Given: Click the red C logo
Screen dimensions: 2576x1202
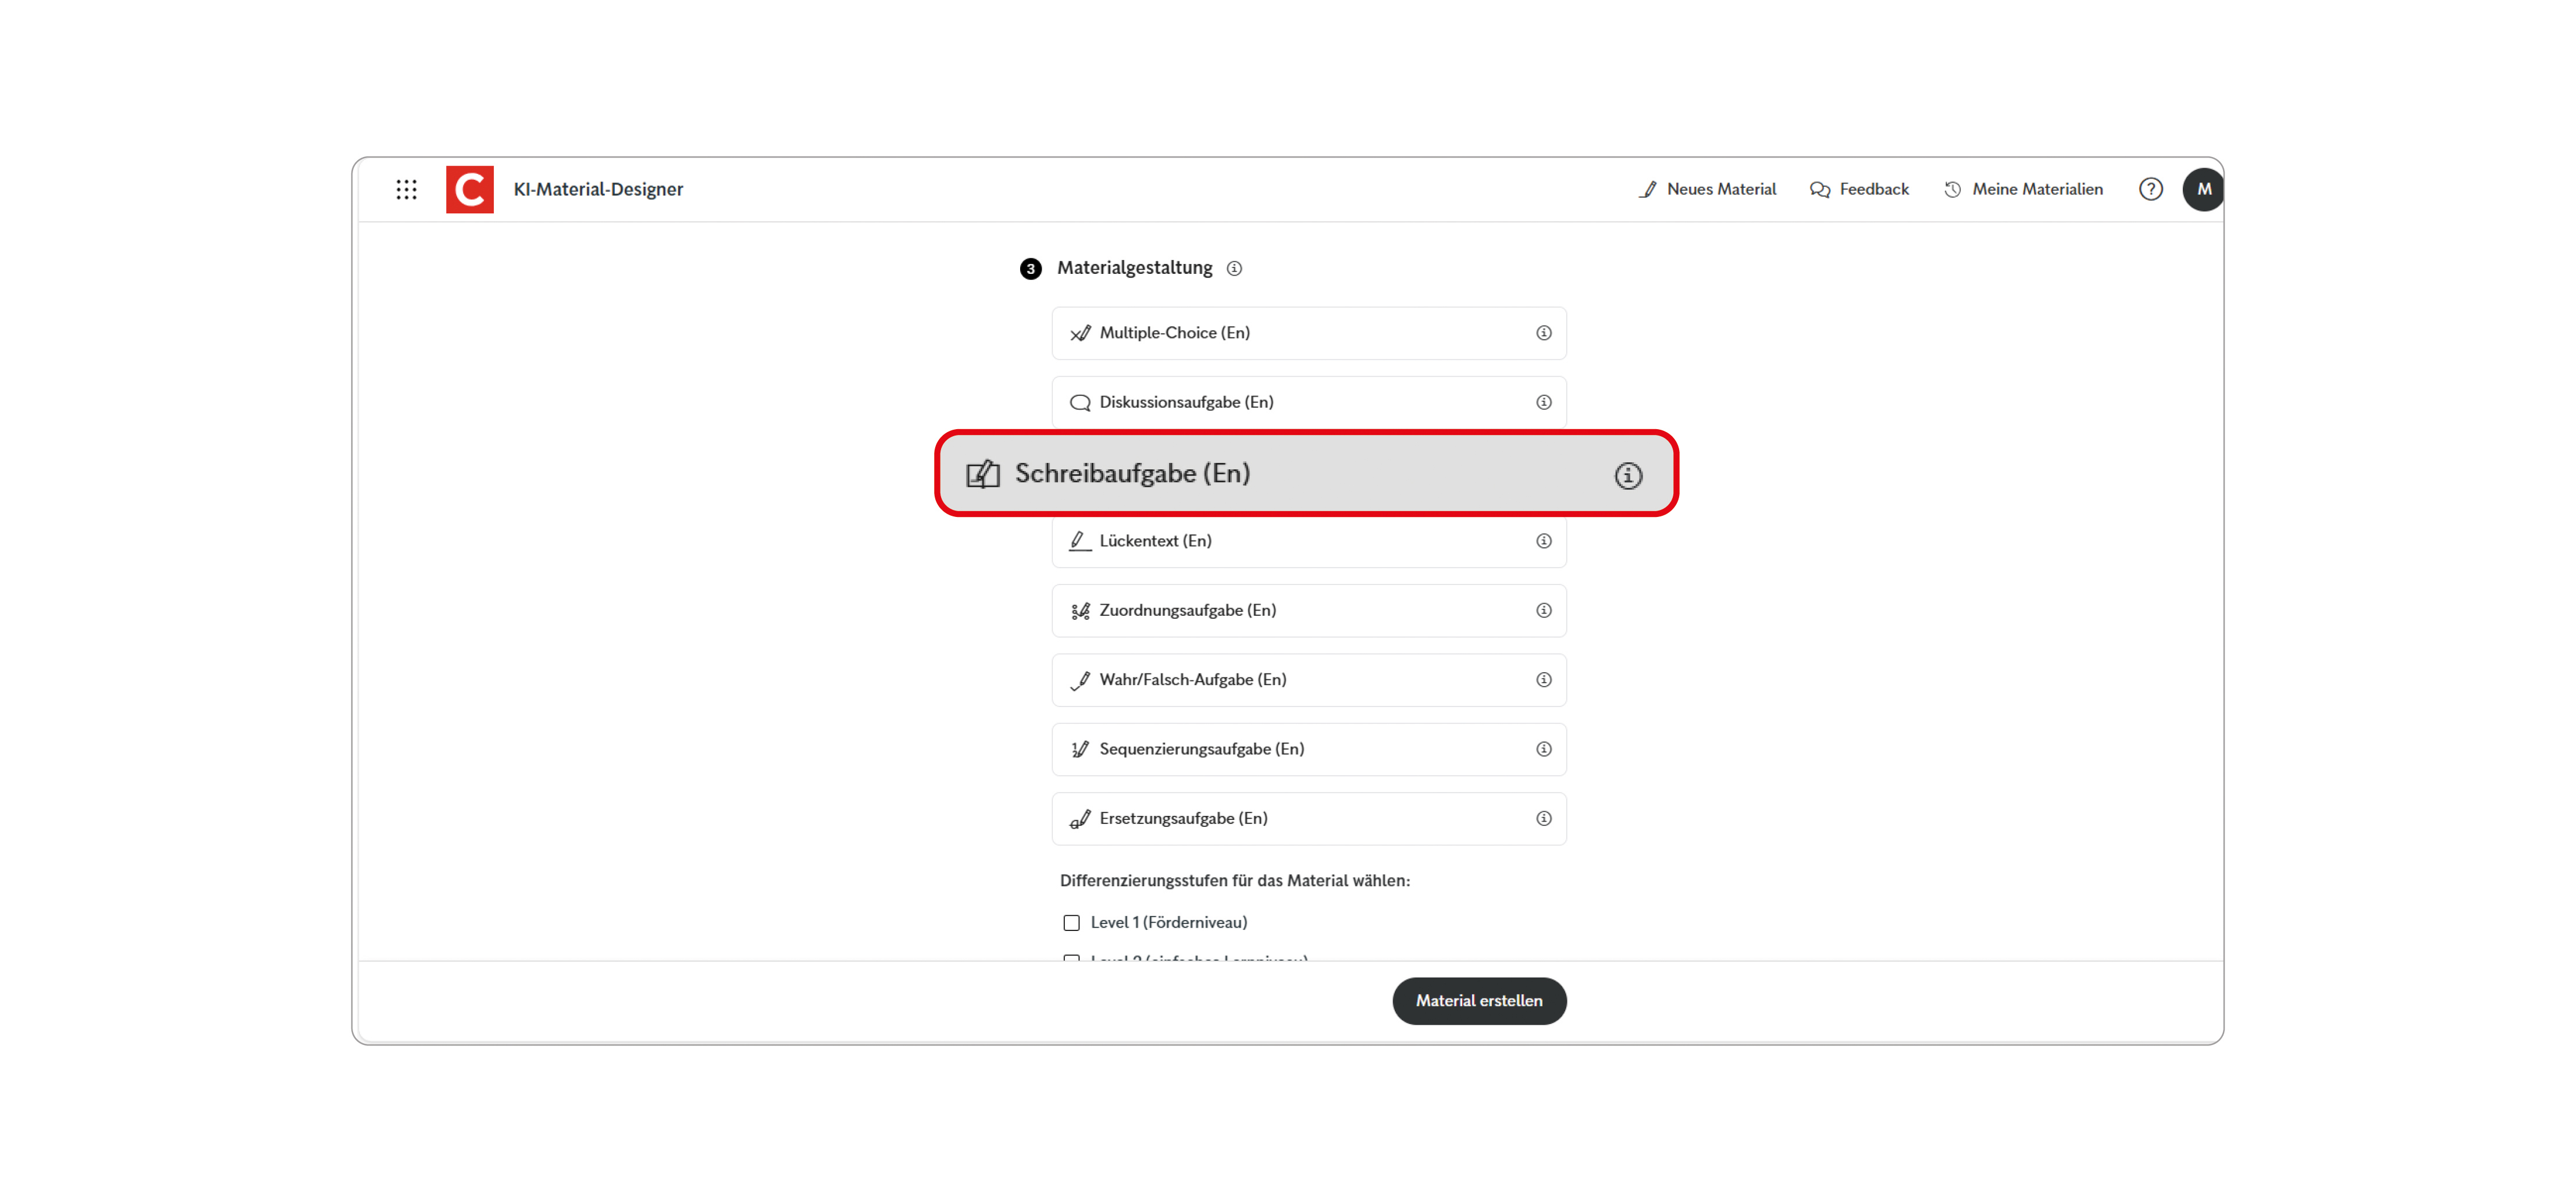Looking at the screenshot, I should coord(469,189).
